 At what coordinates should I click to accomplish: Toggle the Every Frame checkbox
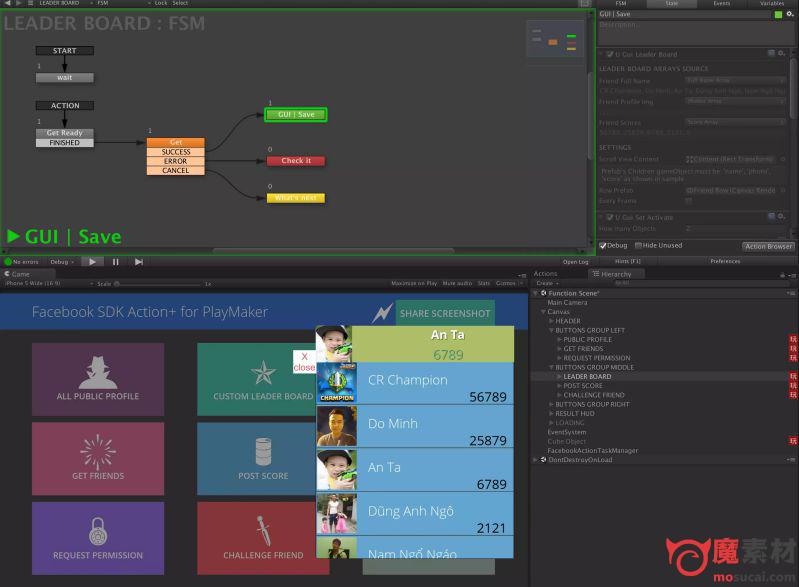tap(689, 201)
